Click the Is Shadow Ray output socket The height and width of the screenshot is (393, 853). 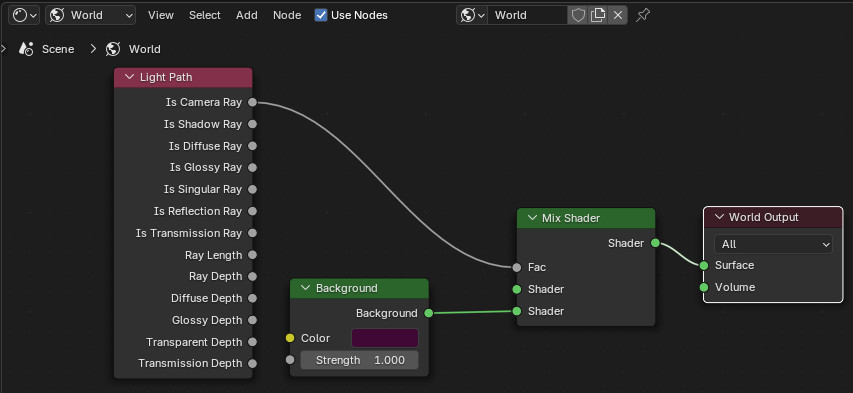click(x=252, y=124)
